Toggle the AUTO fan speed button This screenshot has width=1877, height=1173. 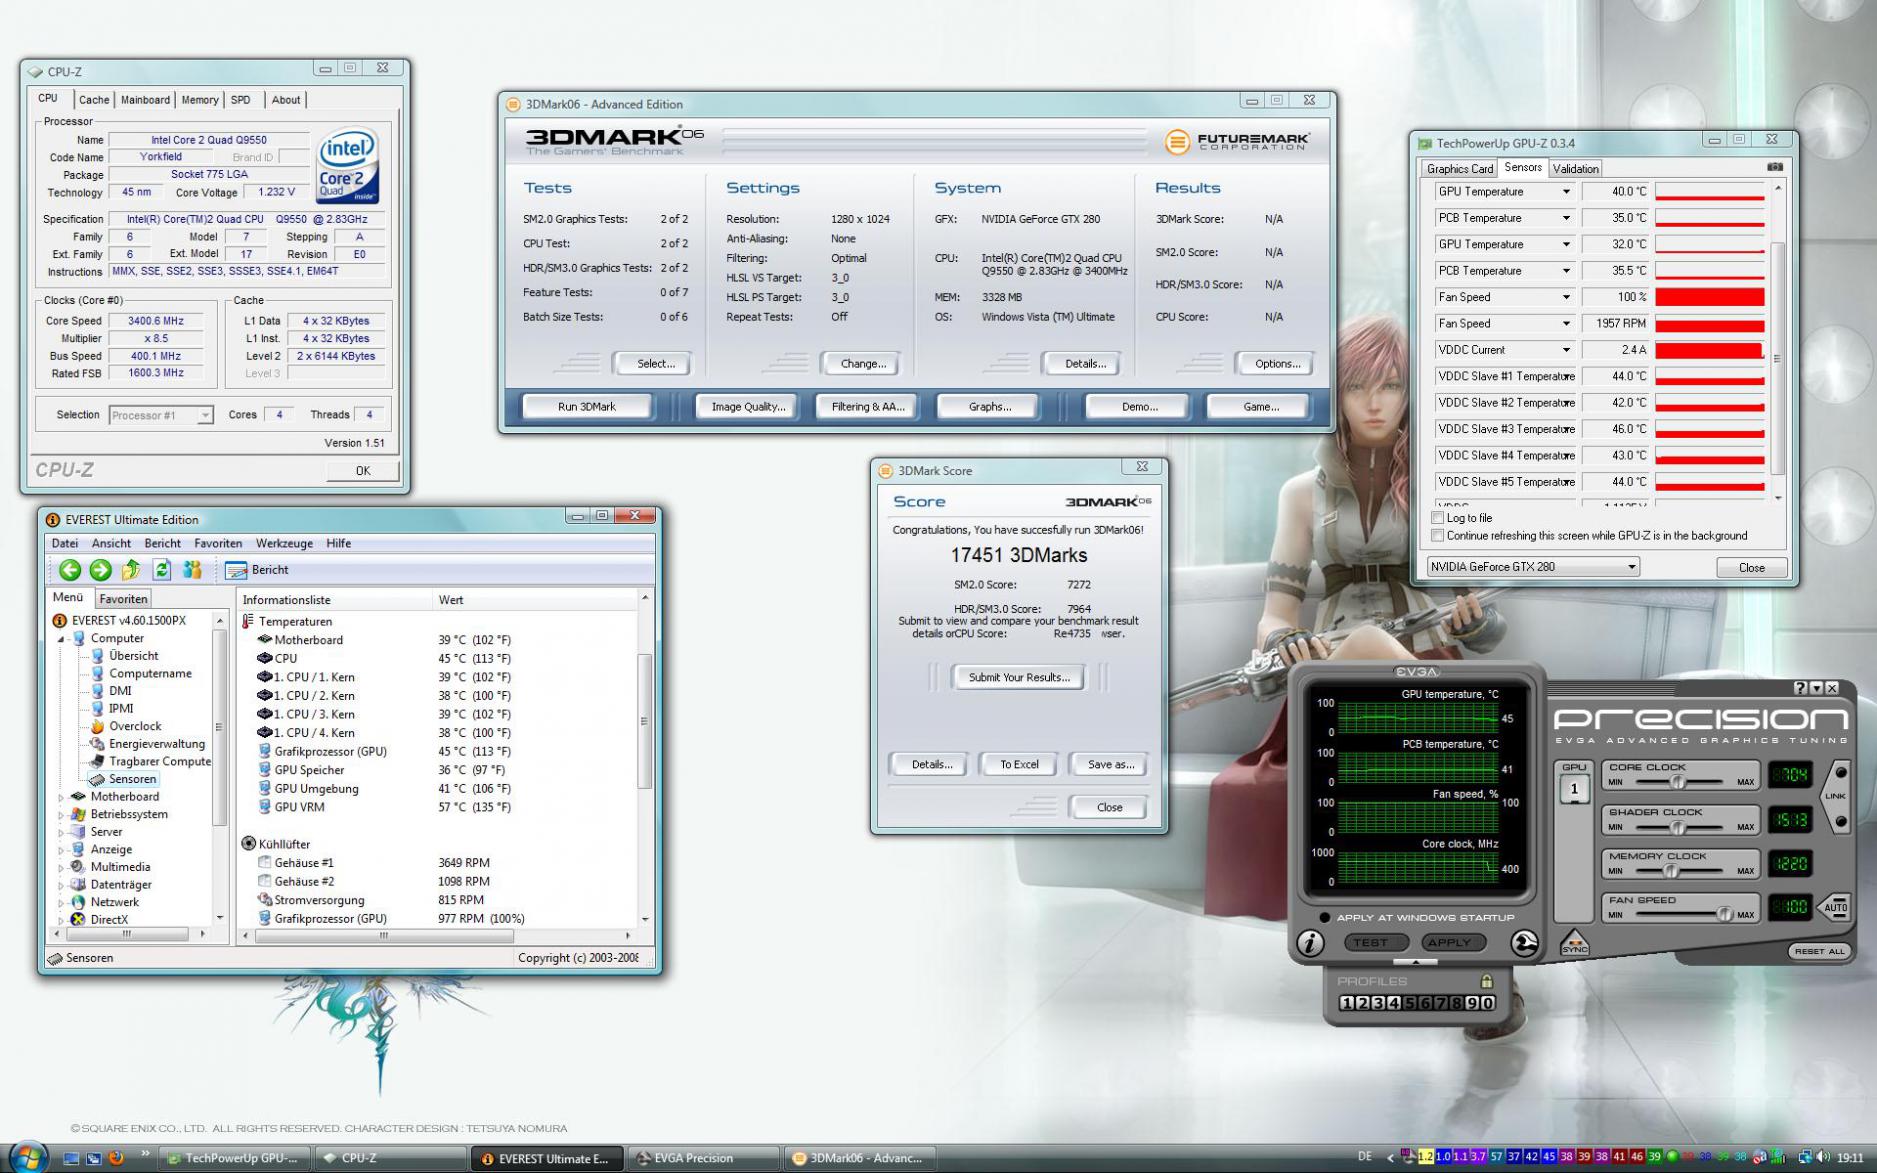pyautogui.click(x=1835, y=908)
